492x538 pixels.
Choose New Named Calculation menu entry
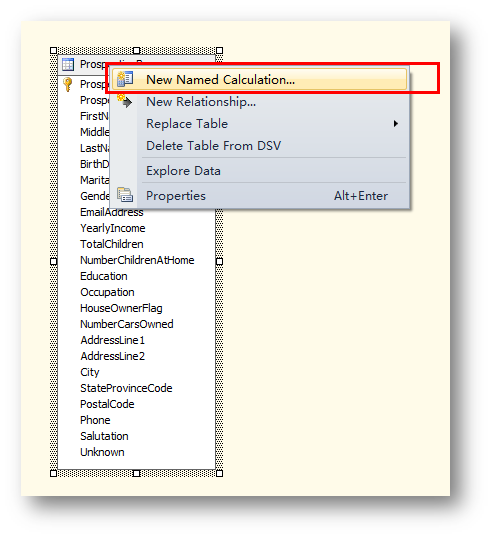260,79
